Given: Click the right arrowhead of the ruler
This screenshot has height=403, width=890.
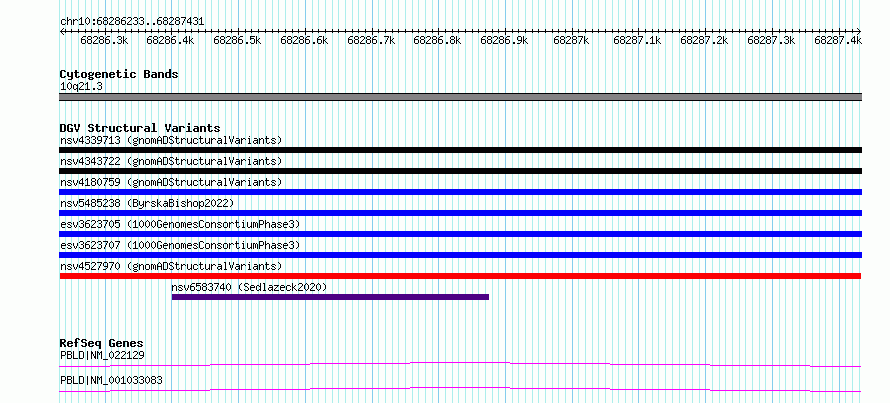Looking at the screenshot, I should 859,31.
